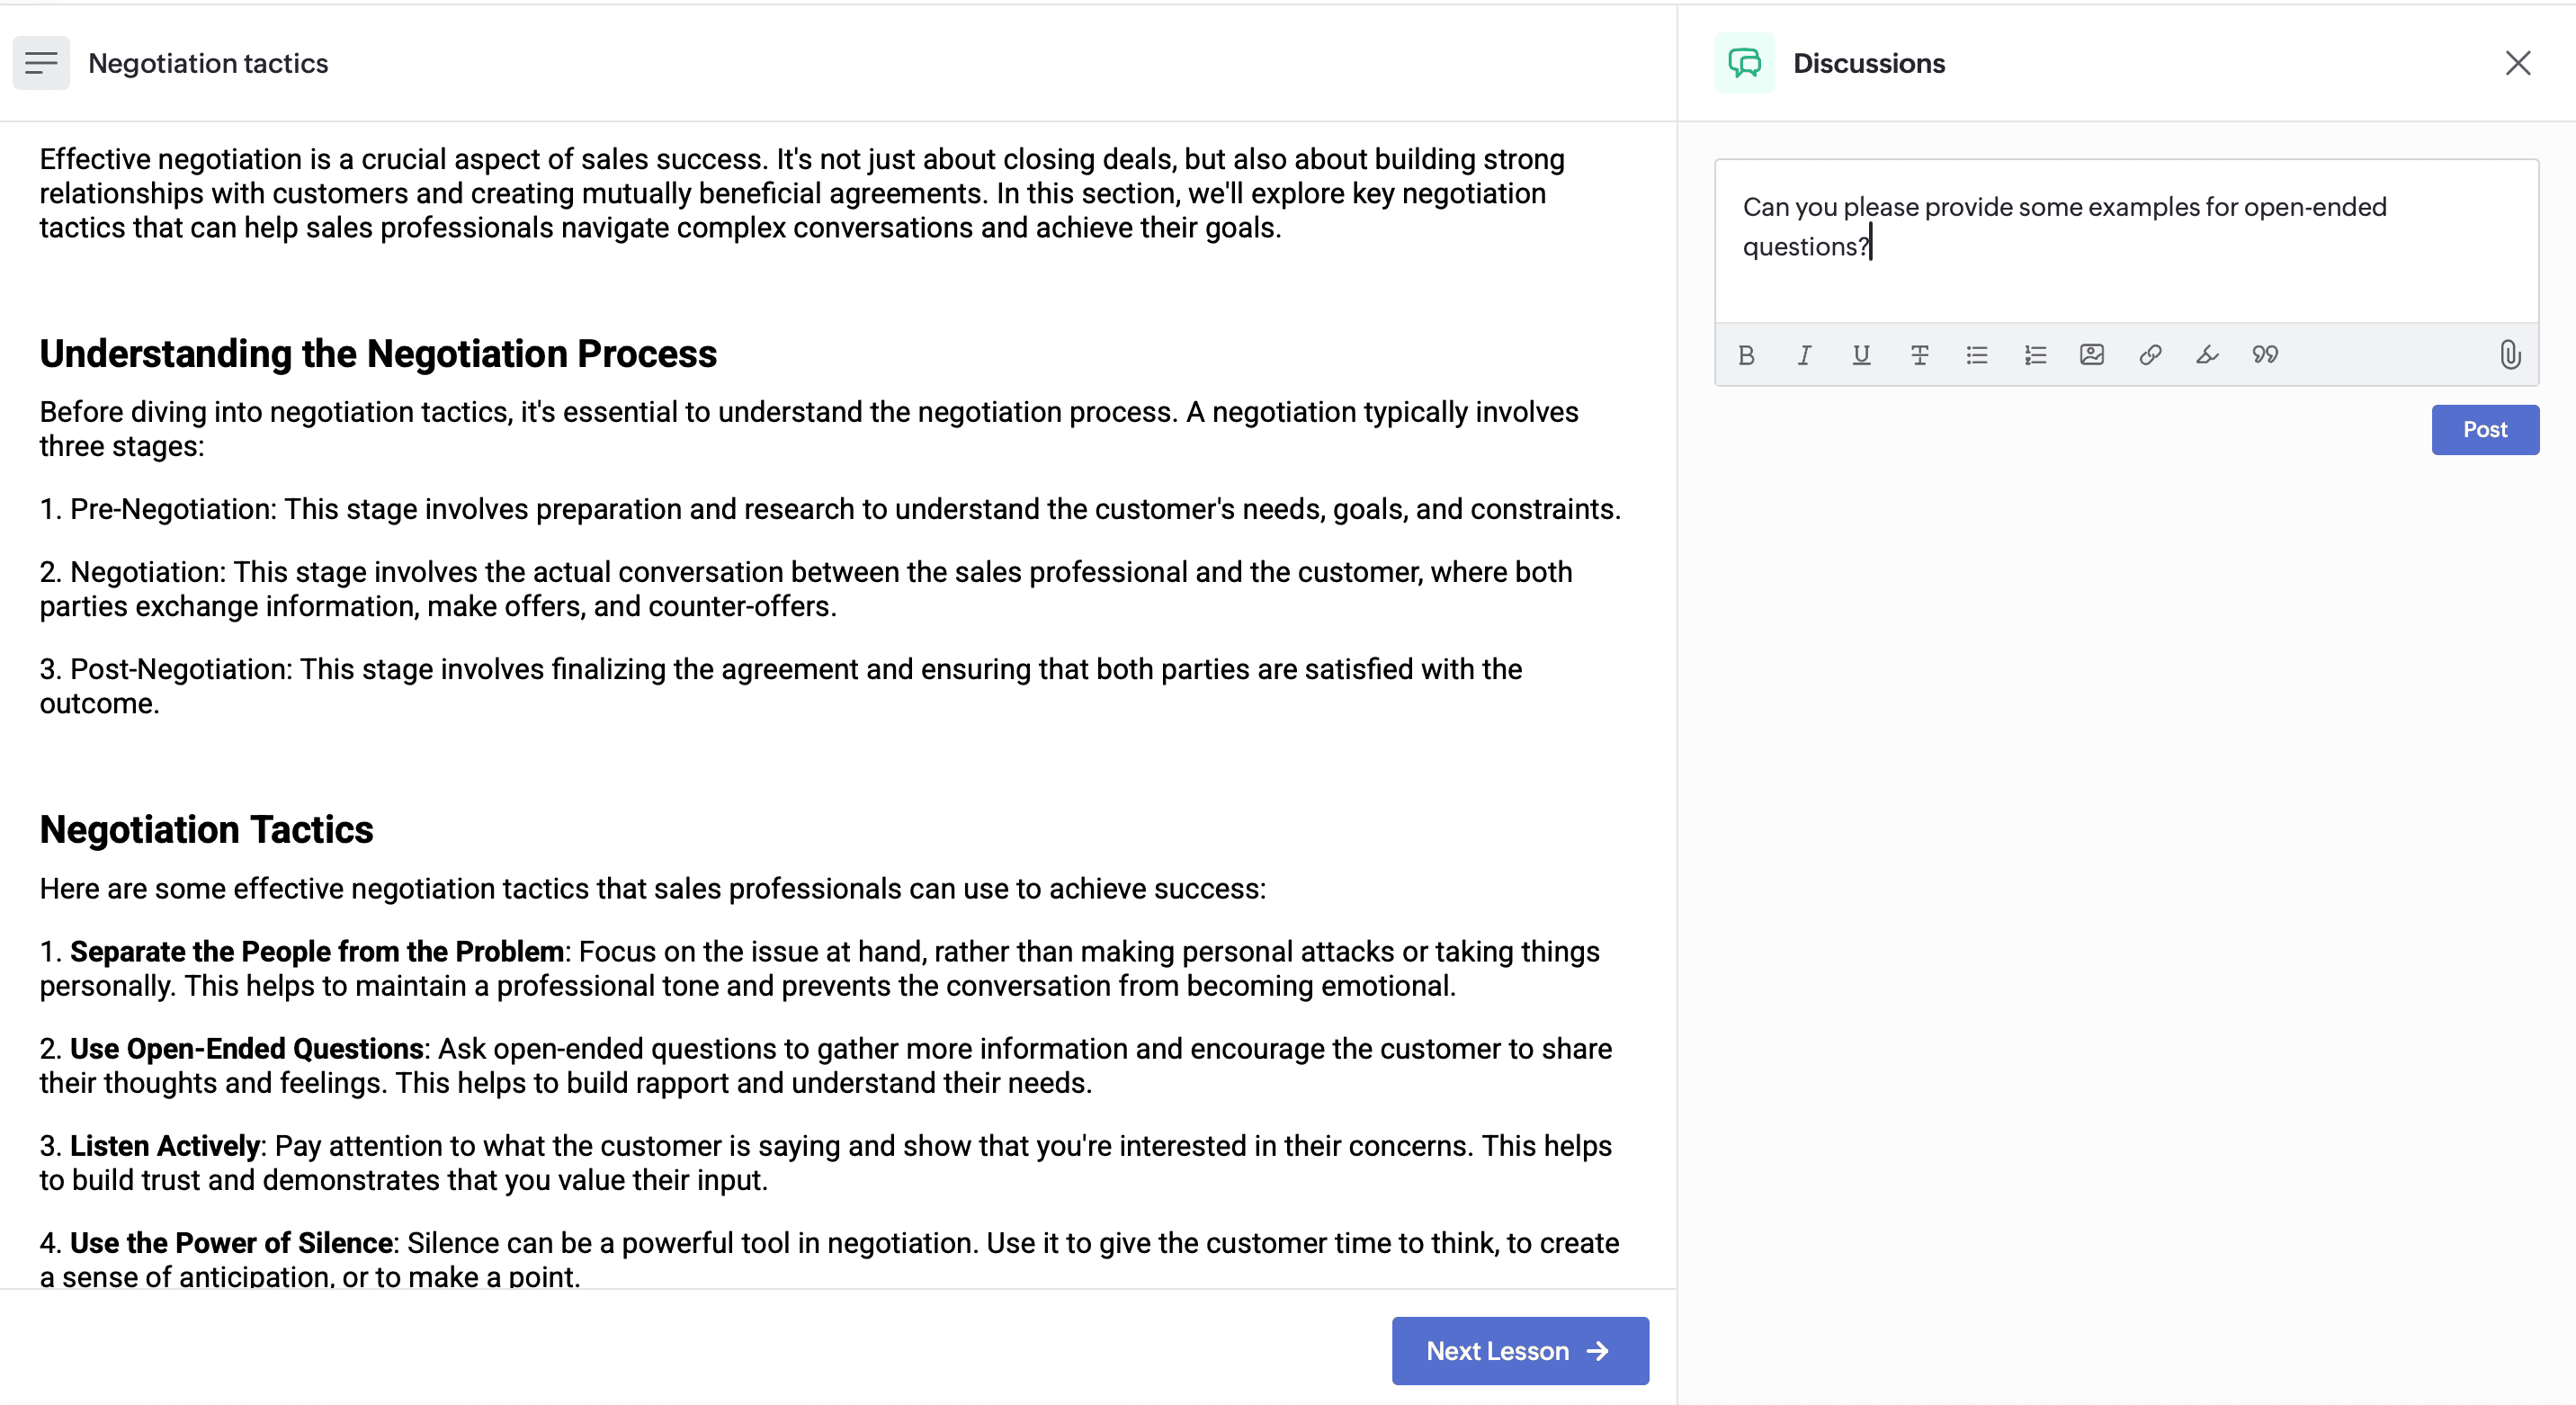Add a hyperlink to the comment

point(2150,355)
